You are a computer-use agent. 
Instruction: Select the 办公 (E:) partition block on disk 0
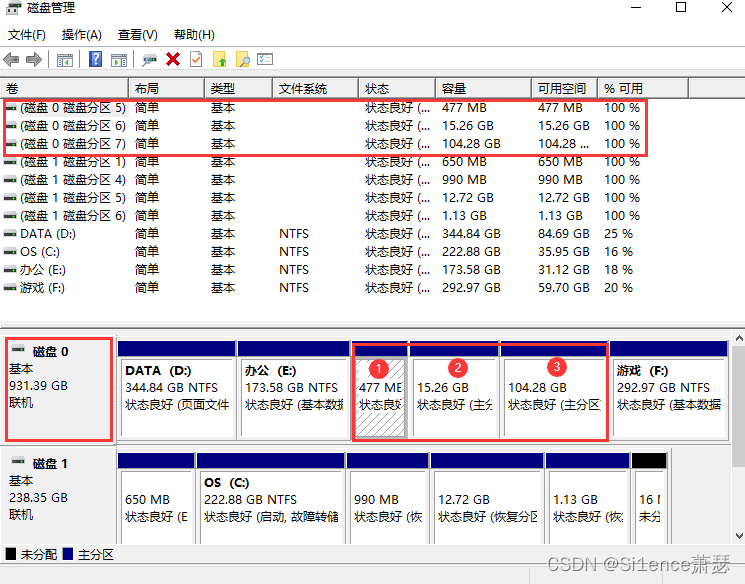tap(294, 390)
